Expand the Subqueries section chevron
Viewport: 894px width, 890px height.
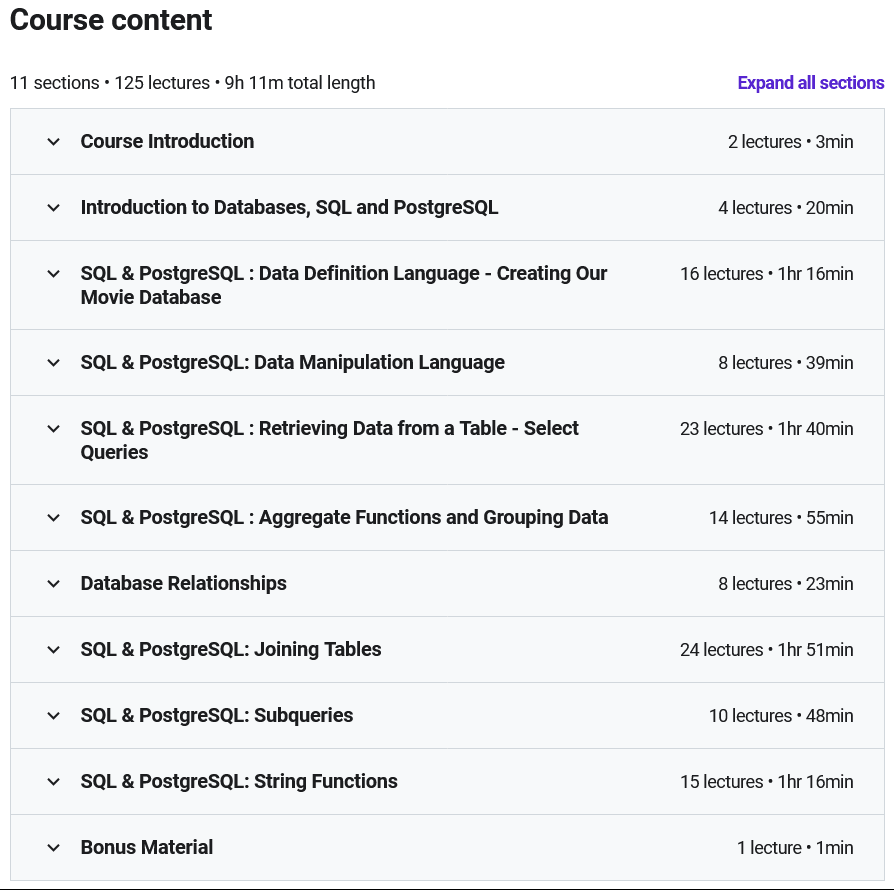[54, 716]
